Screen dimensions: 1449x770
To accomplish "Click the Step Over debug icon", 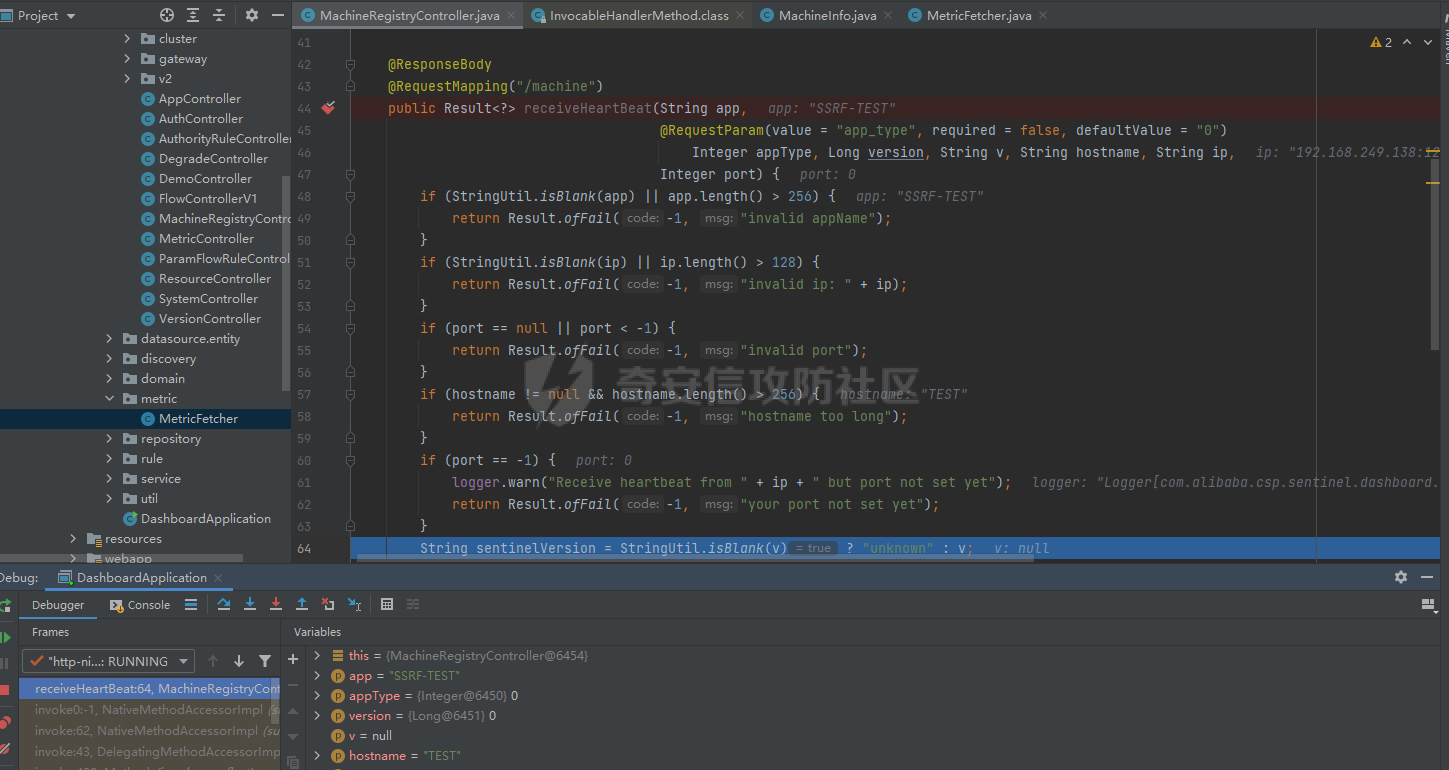I will (223, 604).
